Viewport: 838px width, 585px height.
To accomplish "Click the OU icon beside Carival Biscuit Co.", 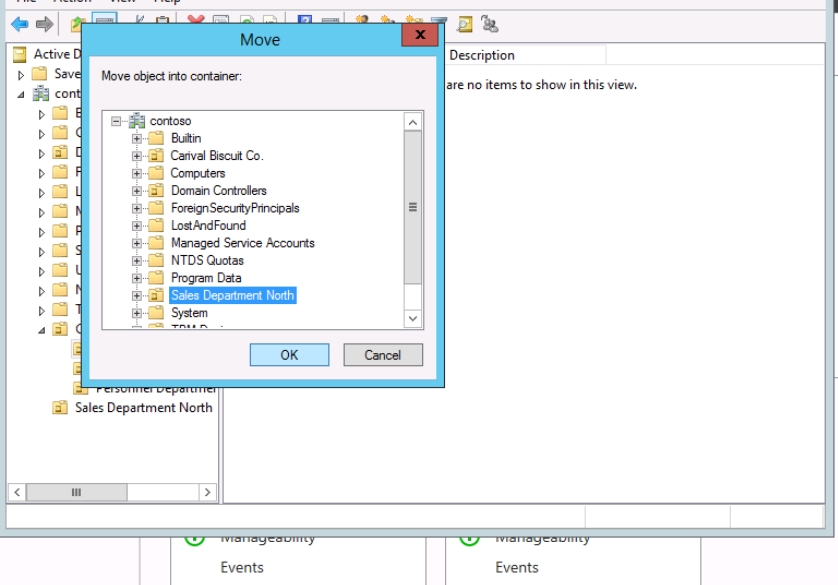I will pos(156,156).
